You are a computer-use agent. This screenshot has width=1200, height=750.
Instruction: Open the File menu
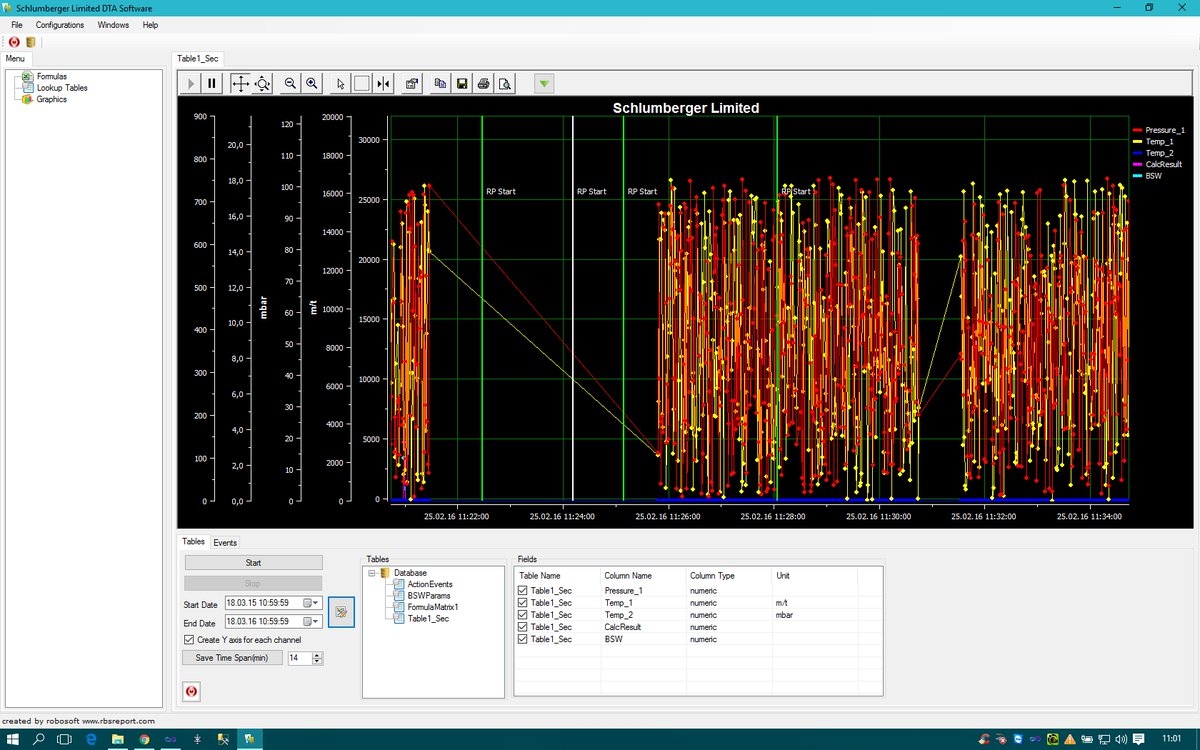(x=16, y=25)
